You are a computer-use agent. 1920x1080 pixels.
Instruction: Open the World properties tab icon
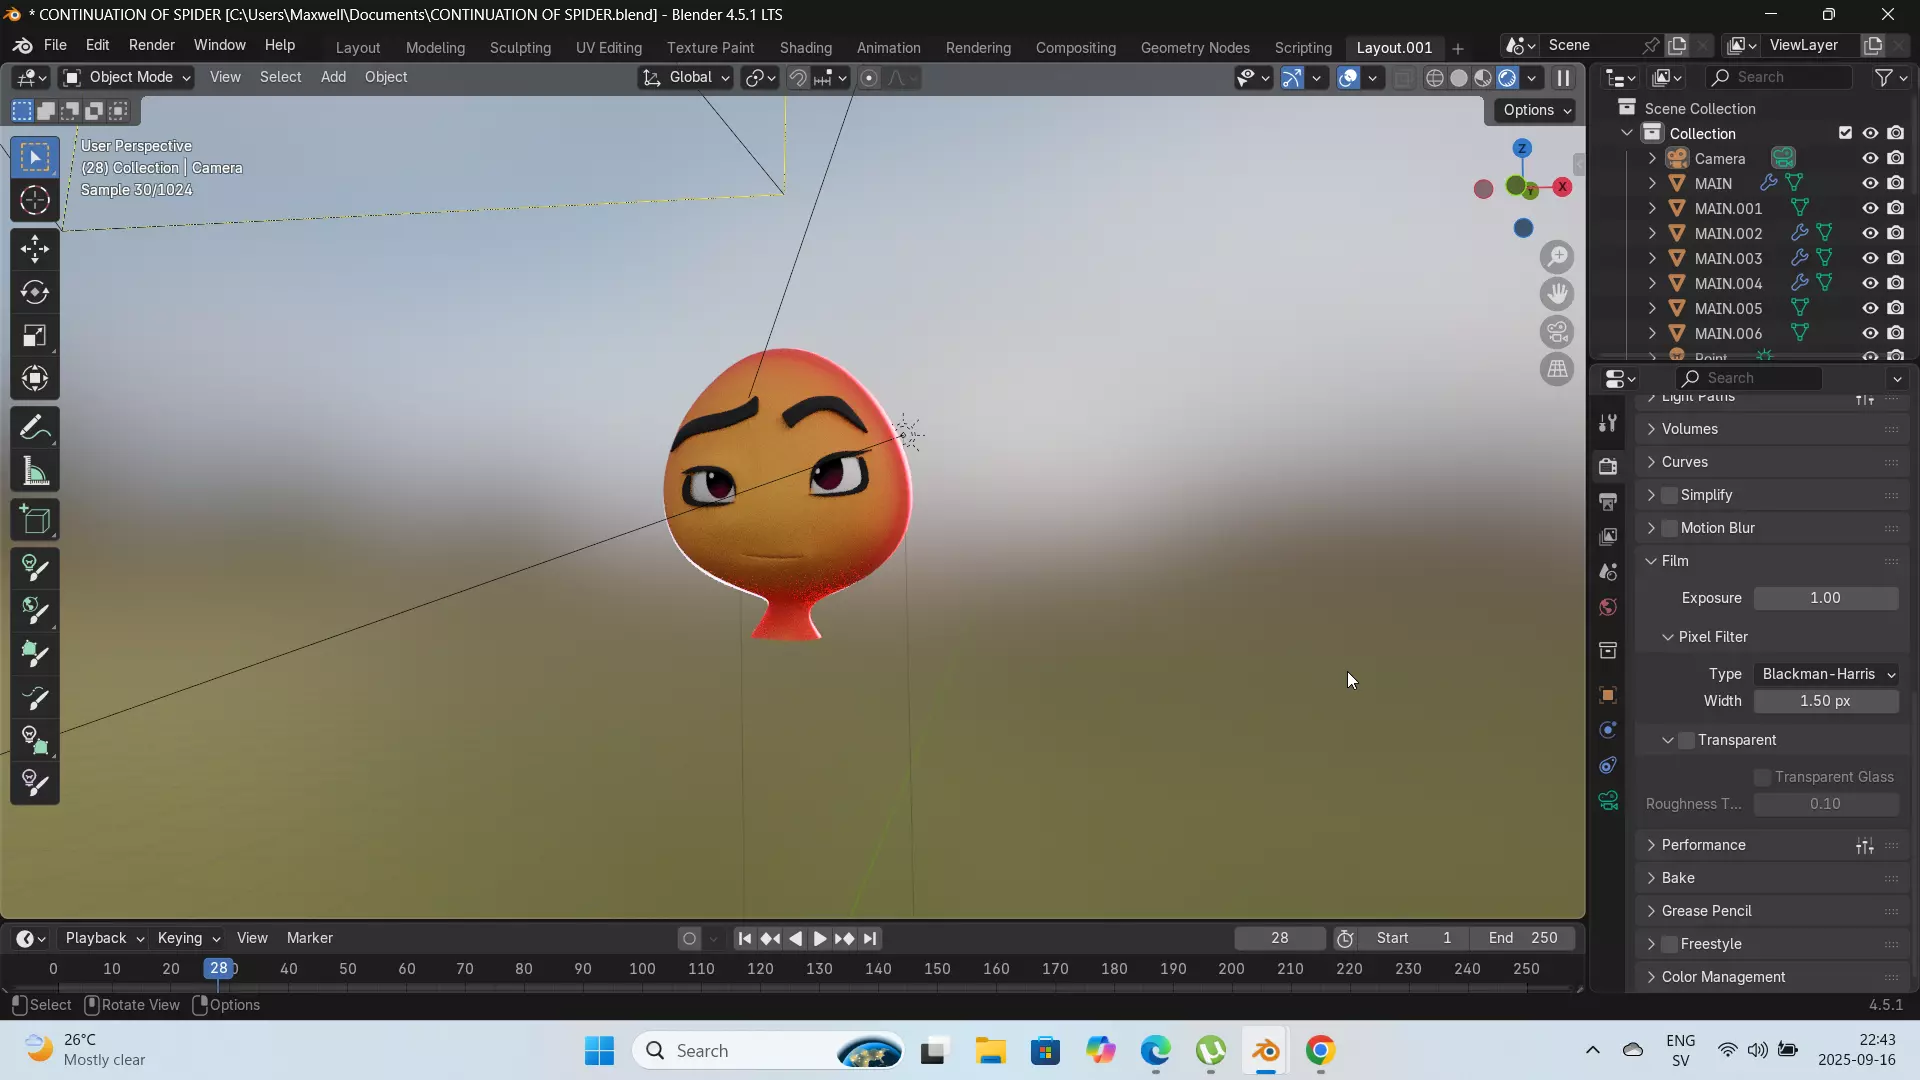(x=1608, y=608)
